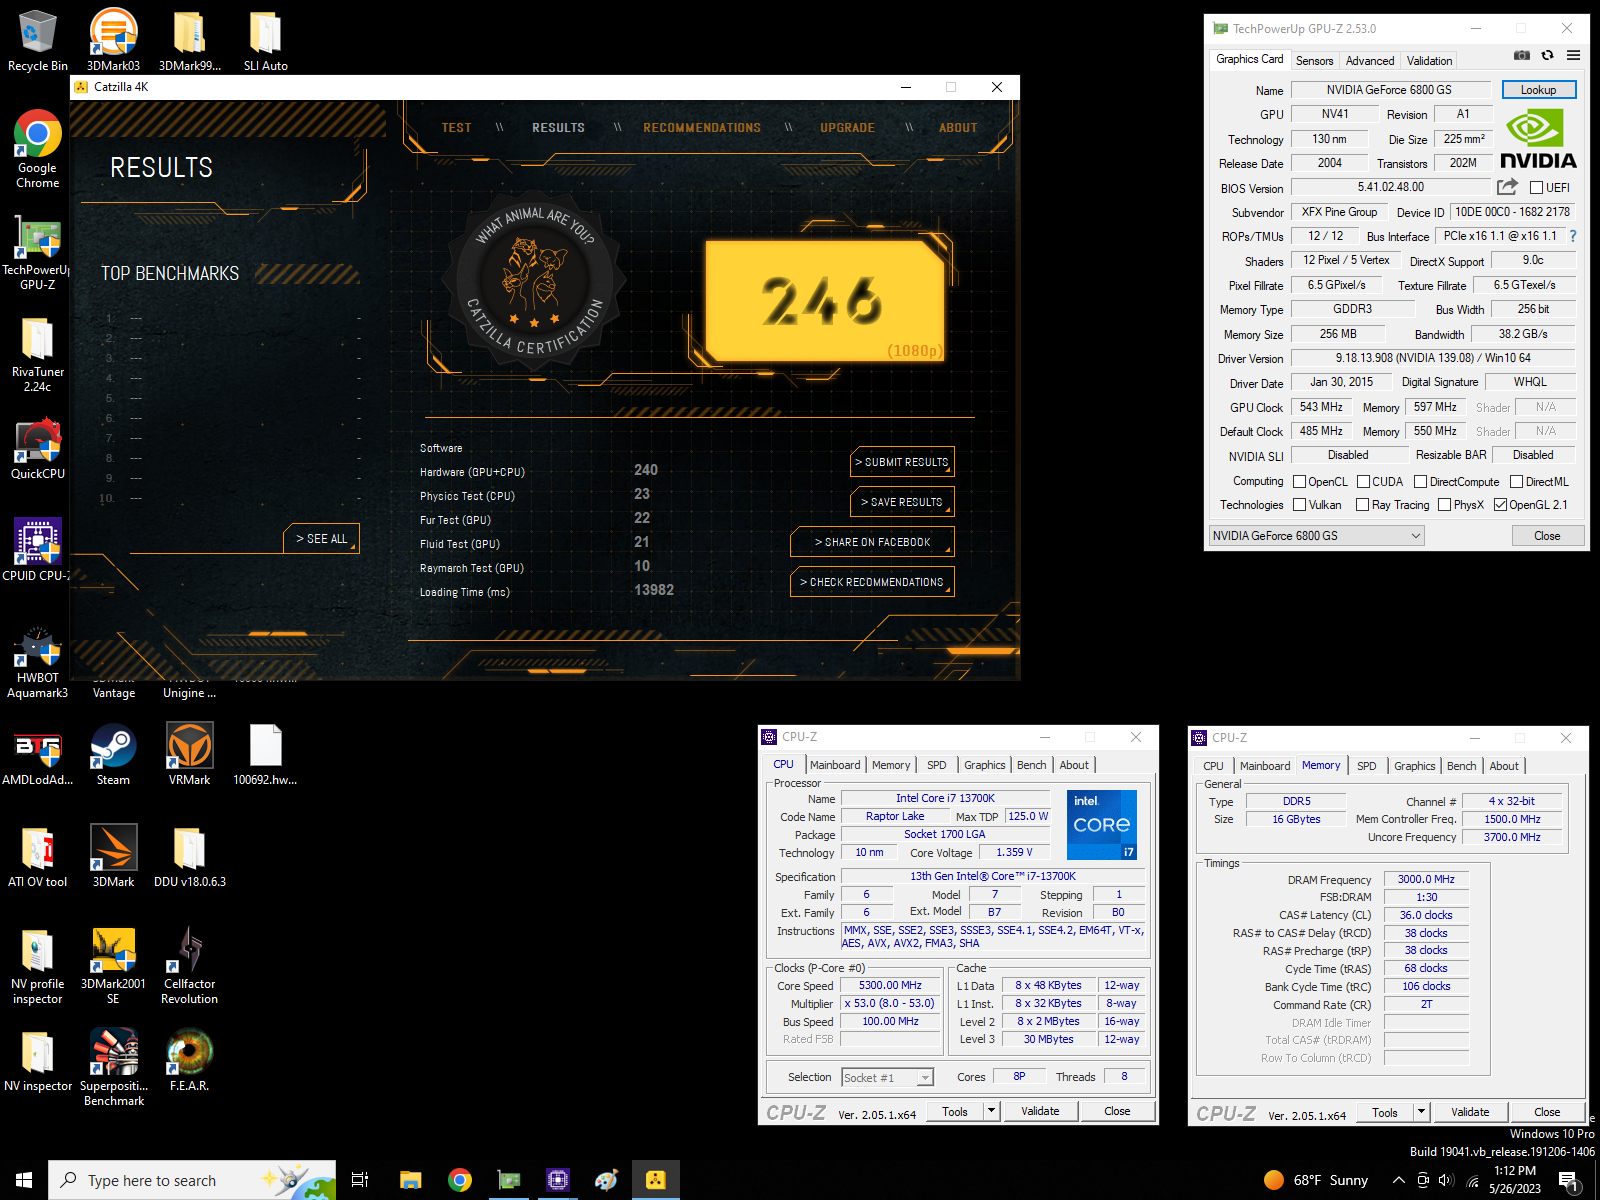Open the CPUID CPU-Z desktop shortcut
Screen dimensions: 1600x1200
click(37, 549)
